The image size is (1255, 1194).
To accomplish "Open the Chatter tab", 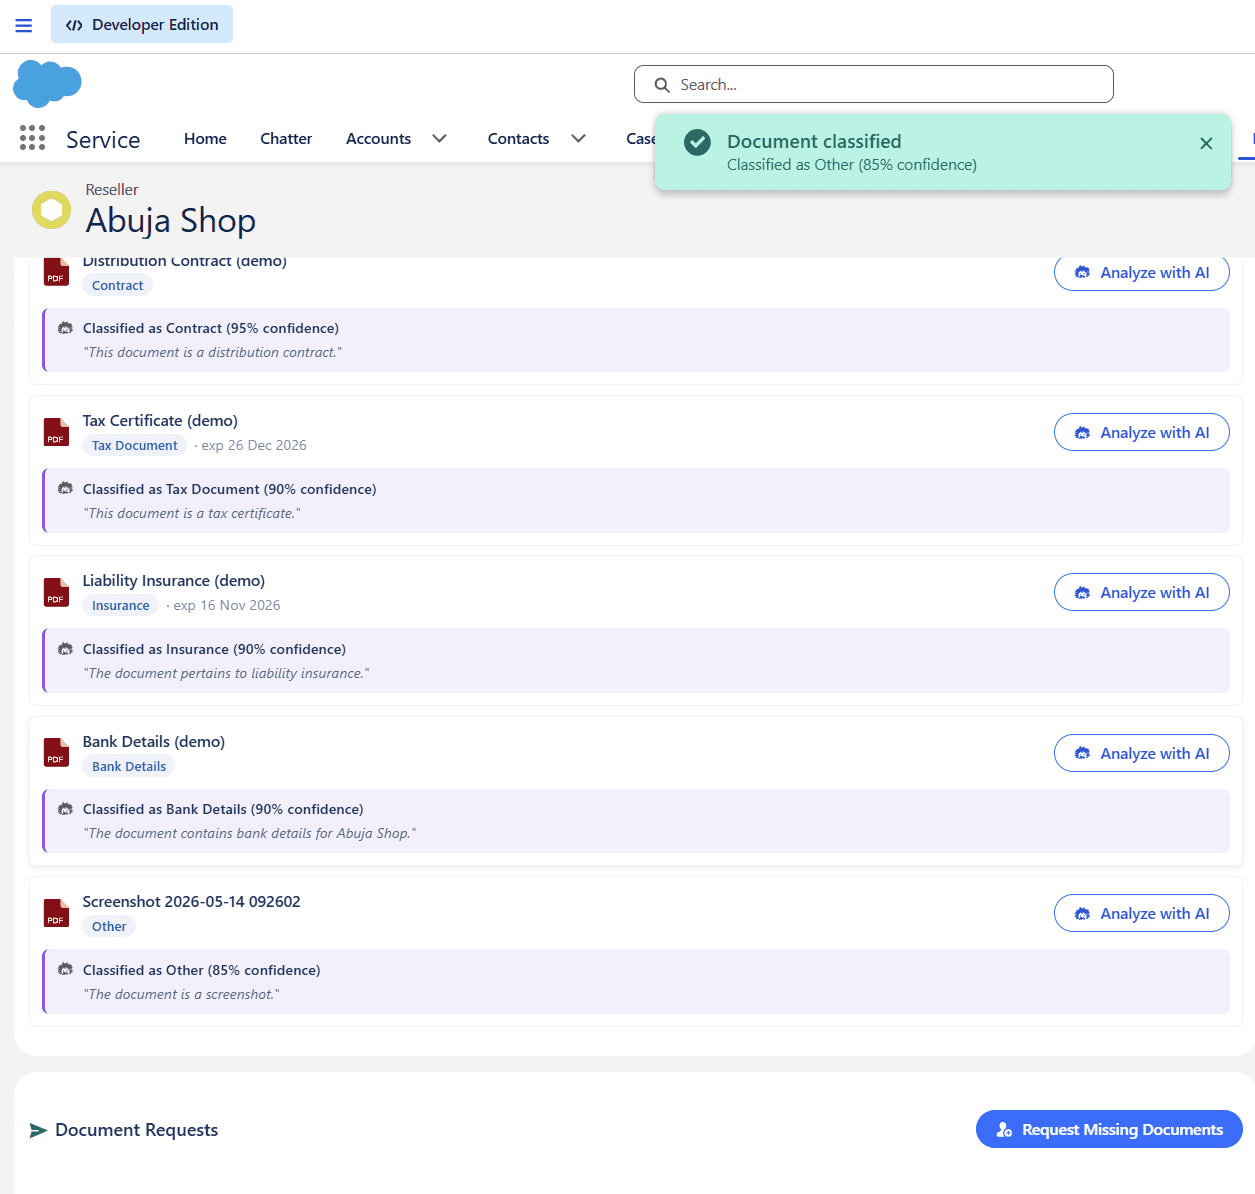I will (x=286, y=139).
